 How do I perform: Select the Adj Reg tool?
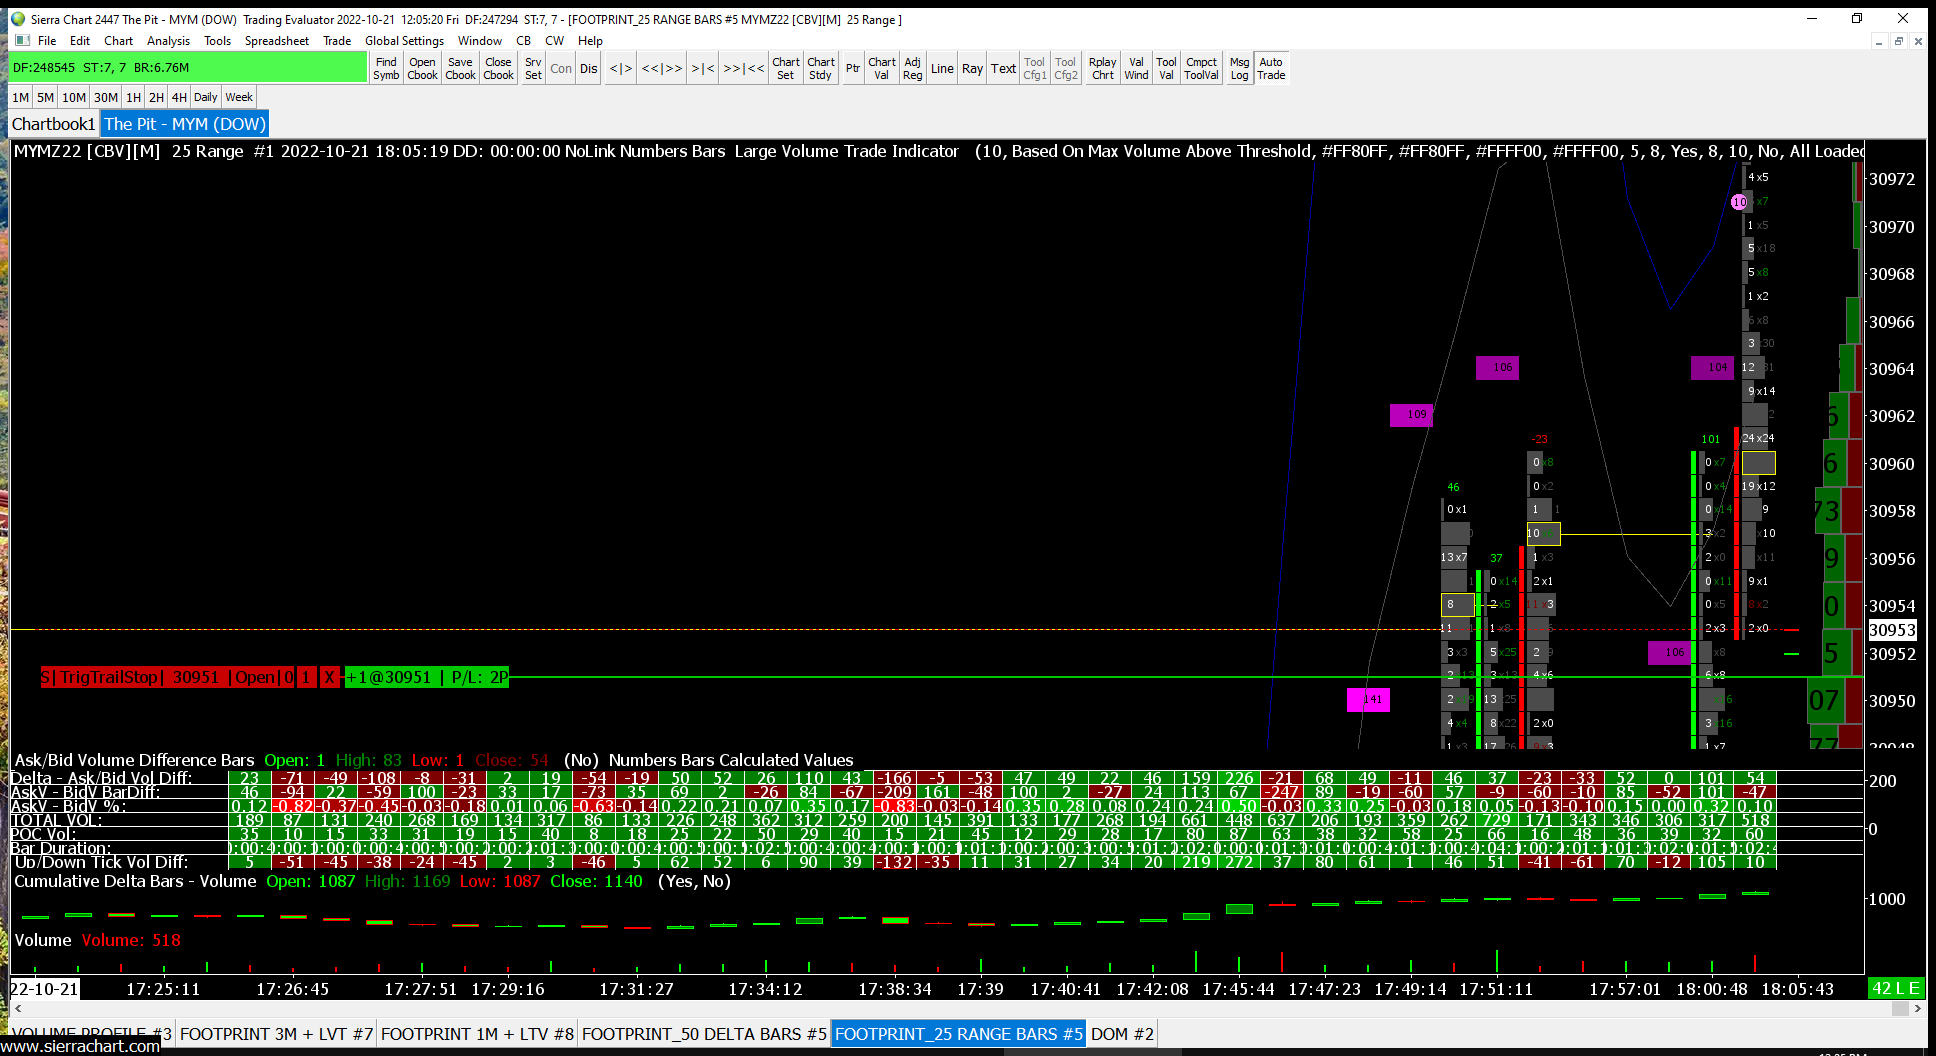pos(912,68)
